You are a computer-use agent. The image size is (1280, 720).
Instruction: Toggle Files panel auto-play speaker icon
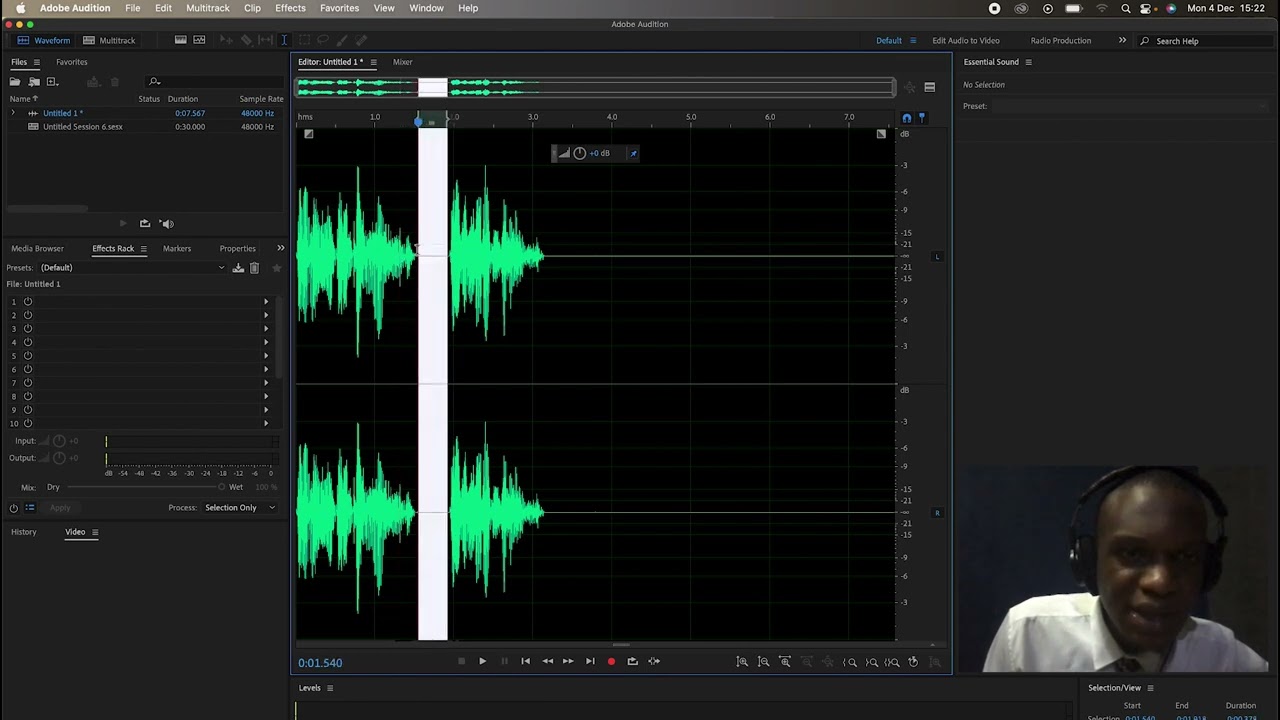click(167, 223)
